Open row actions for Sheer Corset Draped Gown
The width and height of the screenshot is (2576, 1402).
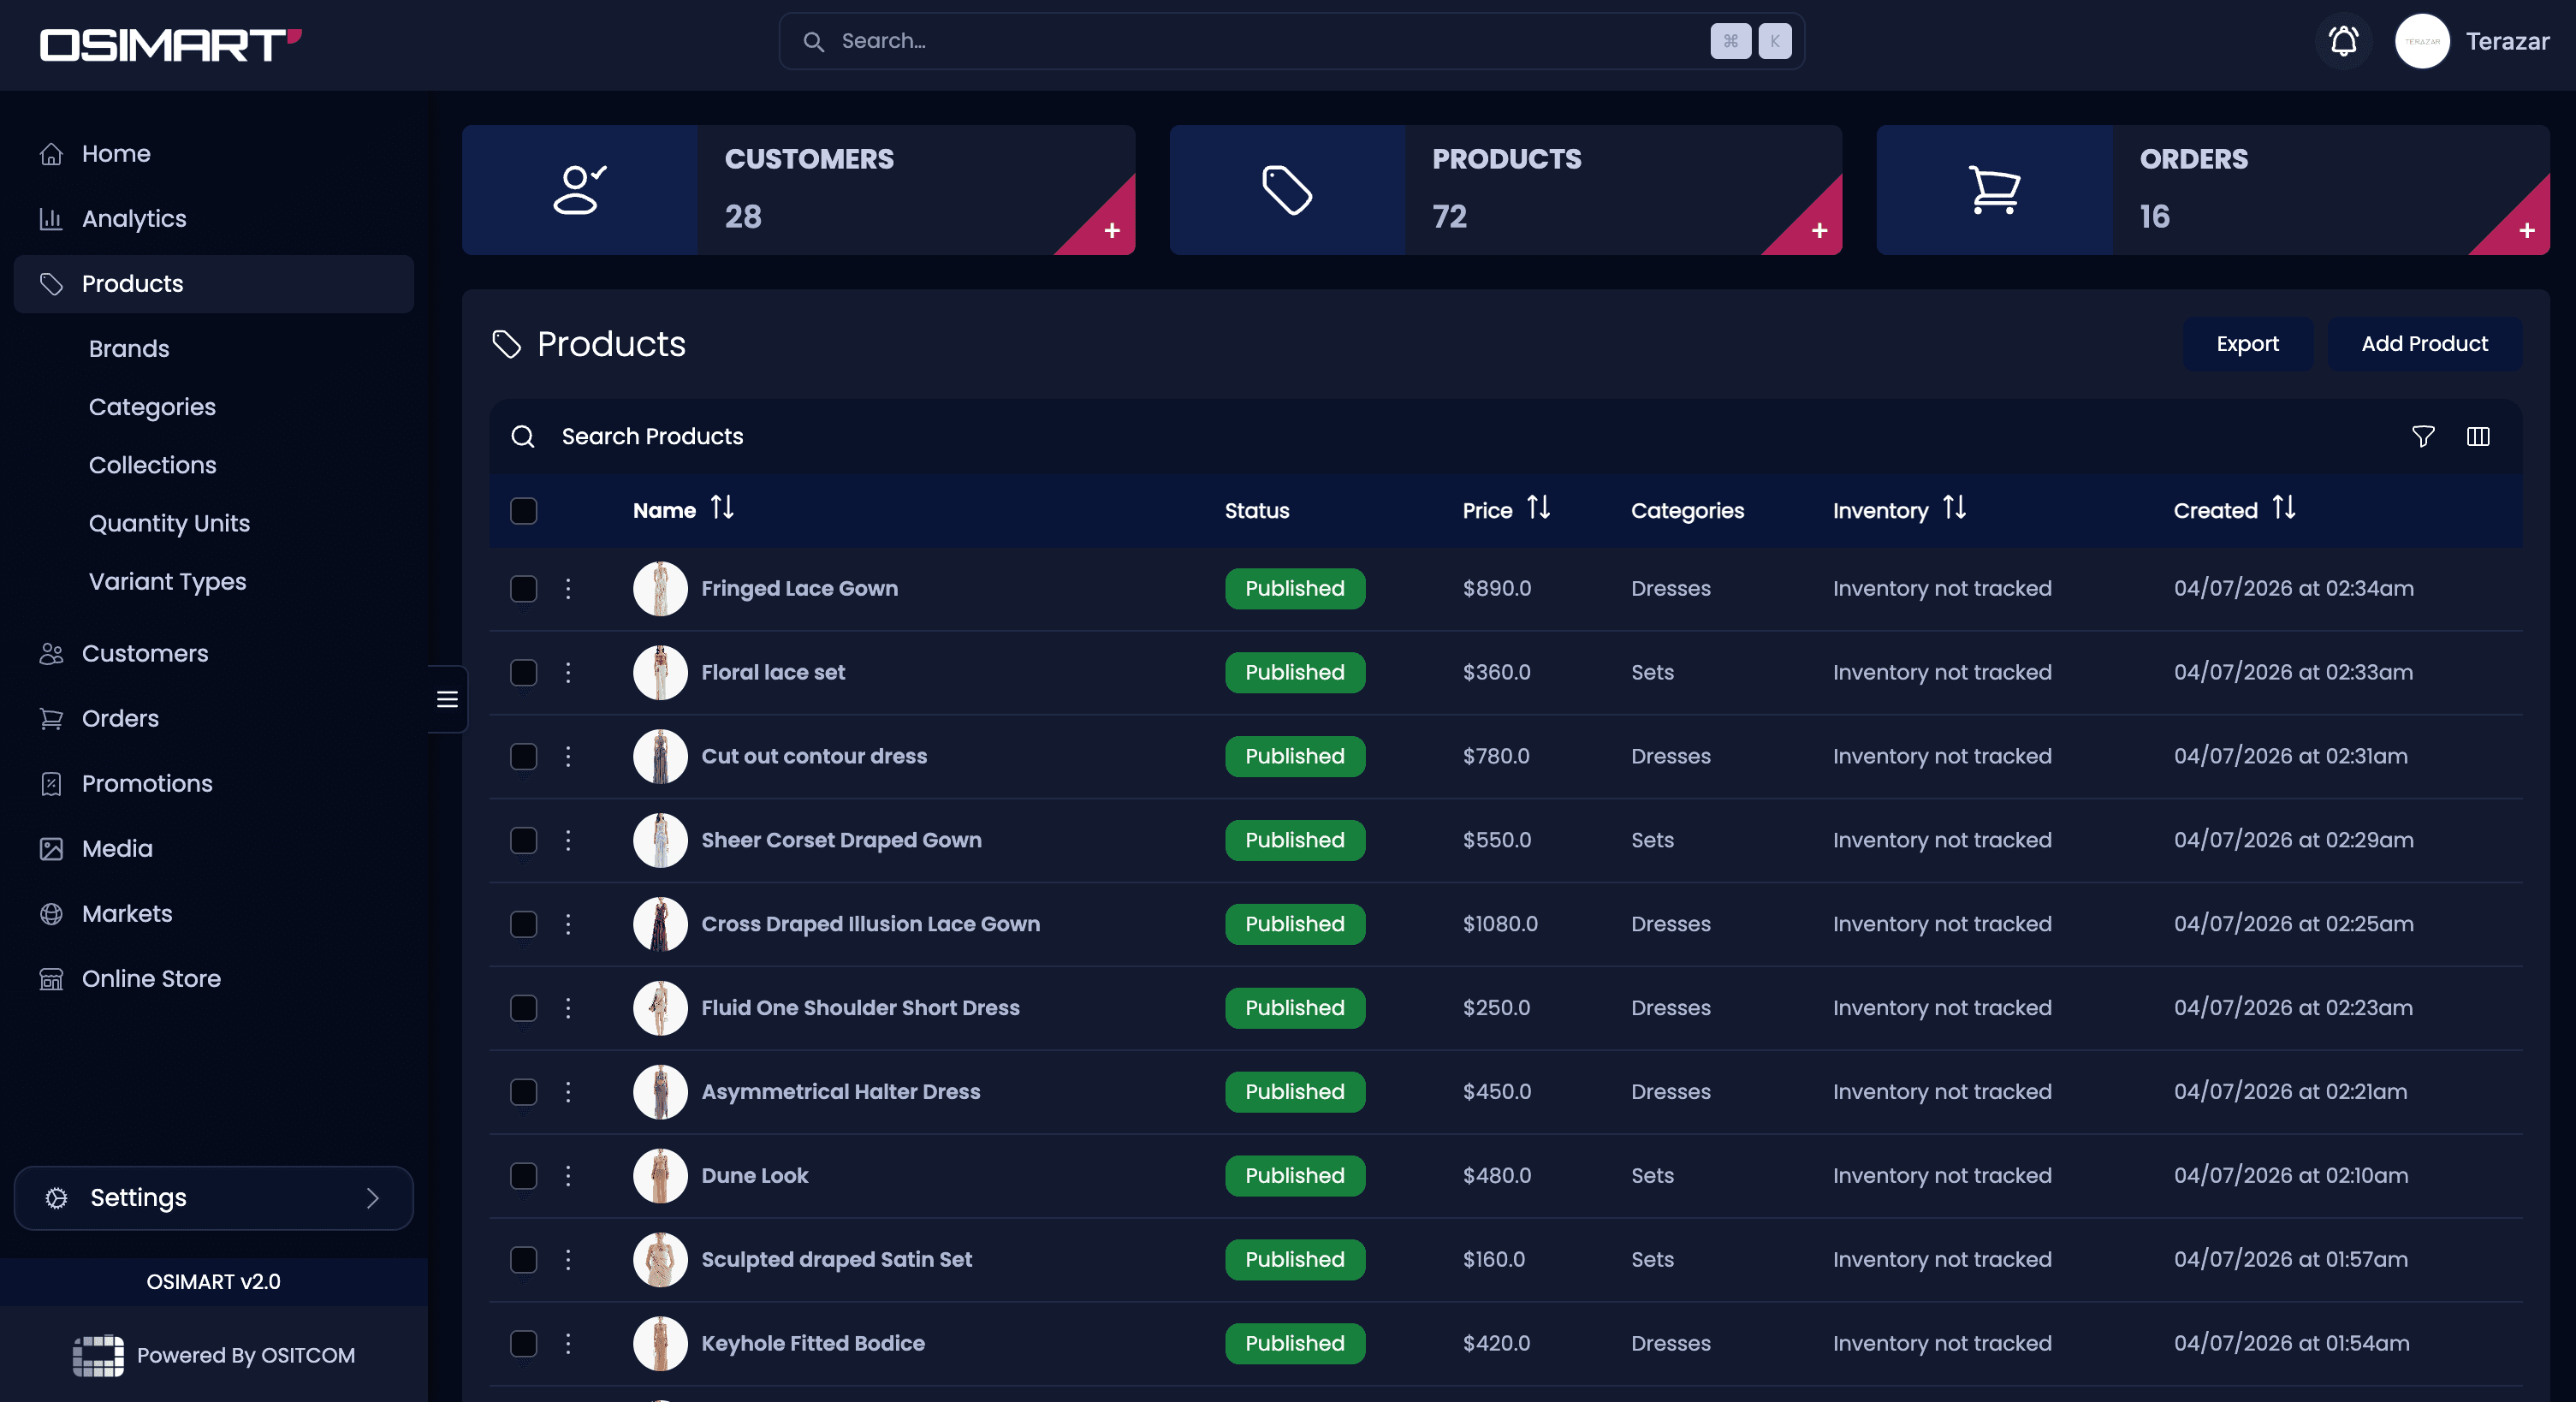tap(568, 840)
